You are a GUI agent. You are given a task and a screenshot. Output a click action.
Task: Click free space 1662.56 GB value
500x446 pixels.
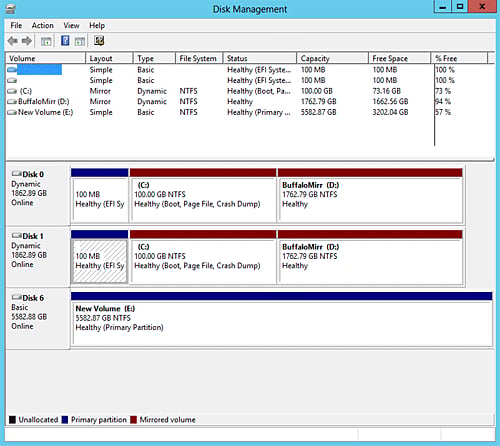390,102
